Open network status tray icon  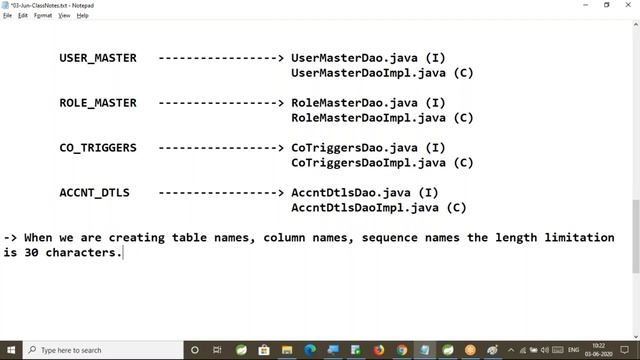coord(522,350)
